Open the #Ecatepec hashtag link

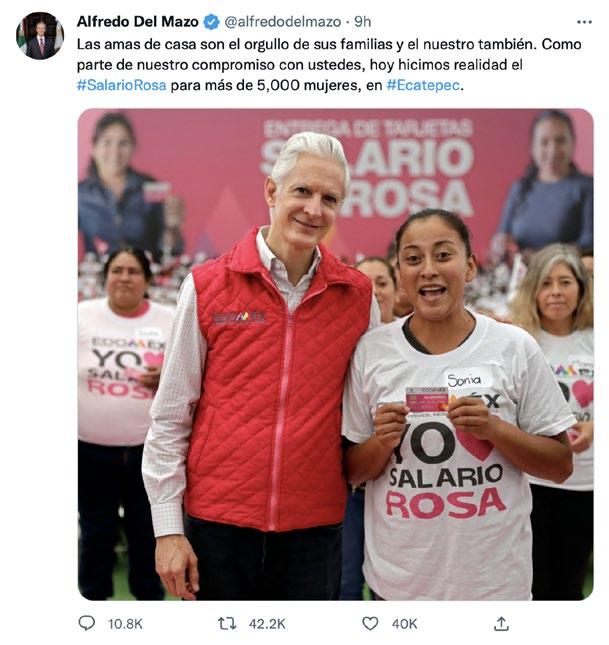tap(423, 85)
